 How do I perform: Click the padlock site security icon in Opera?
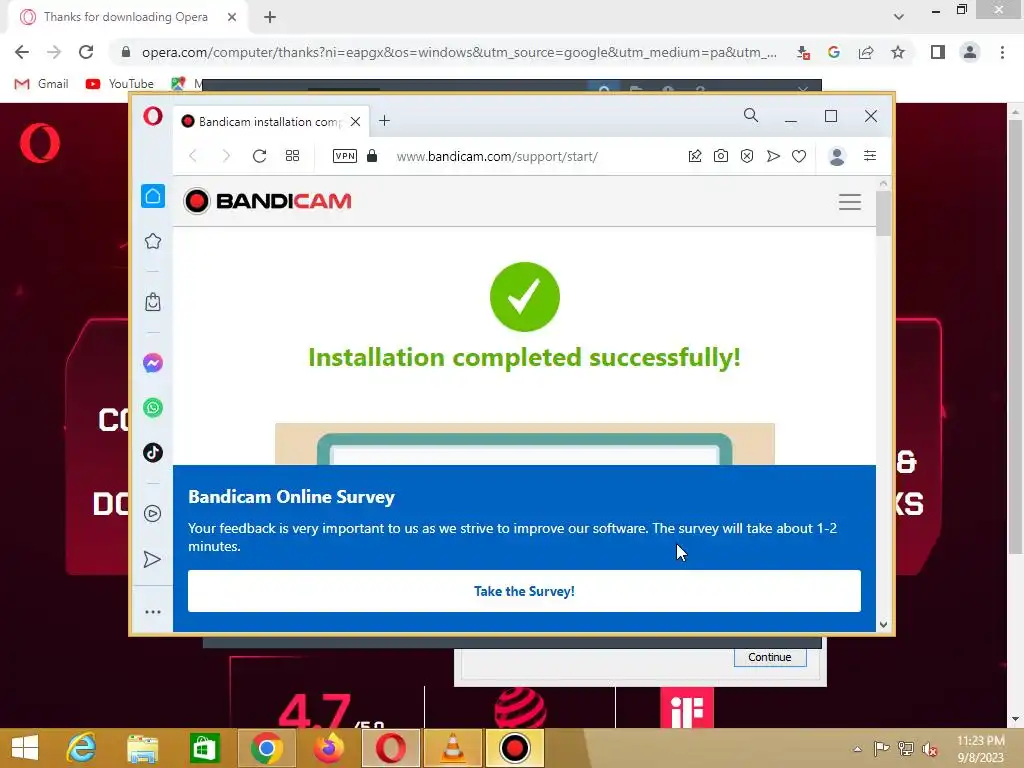point(372,155)
